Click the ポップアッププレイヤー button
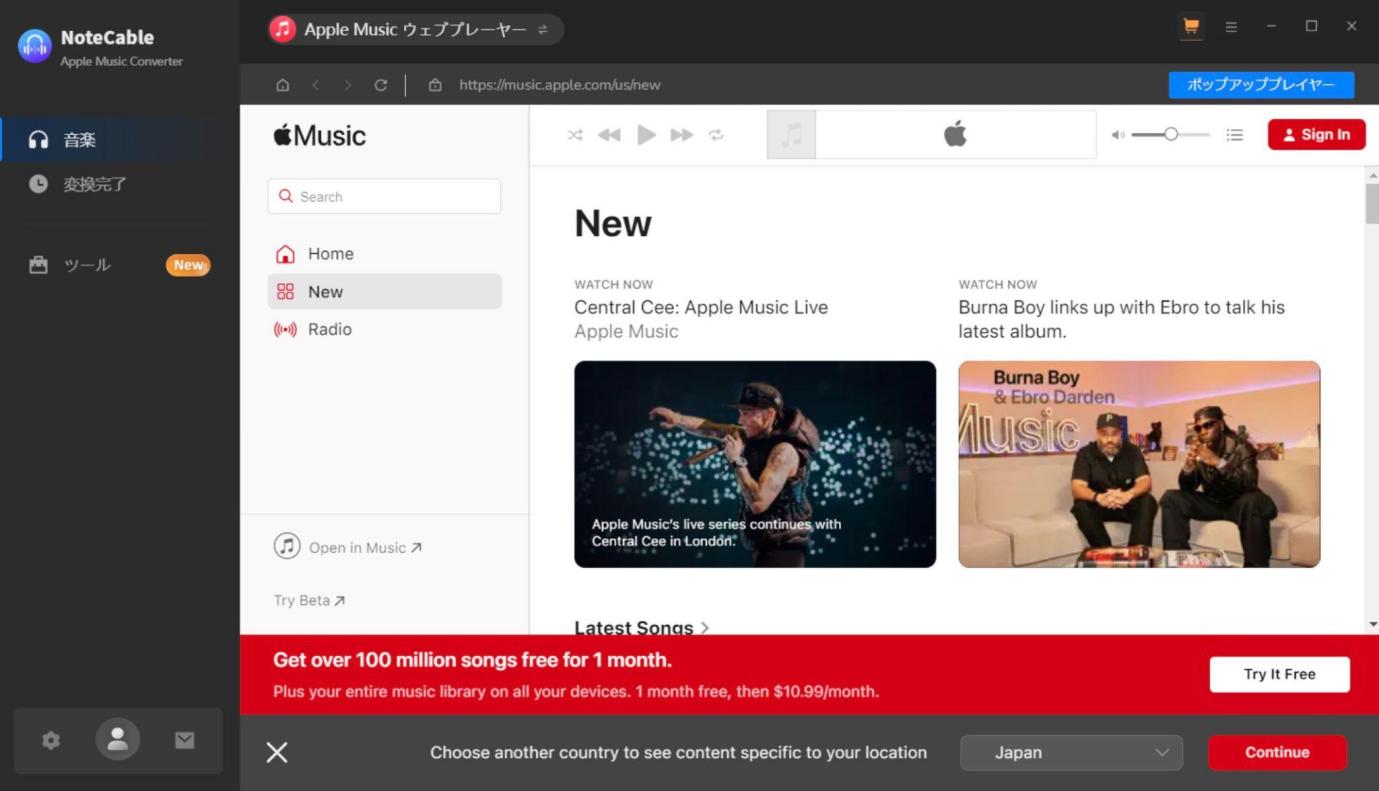The height and width of the screenshot is (791, 1379). click(1261, 85)
